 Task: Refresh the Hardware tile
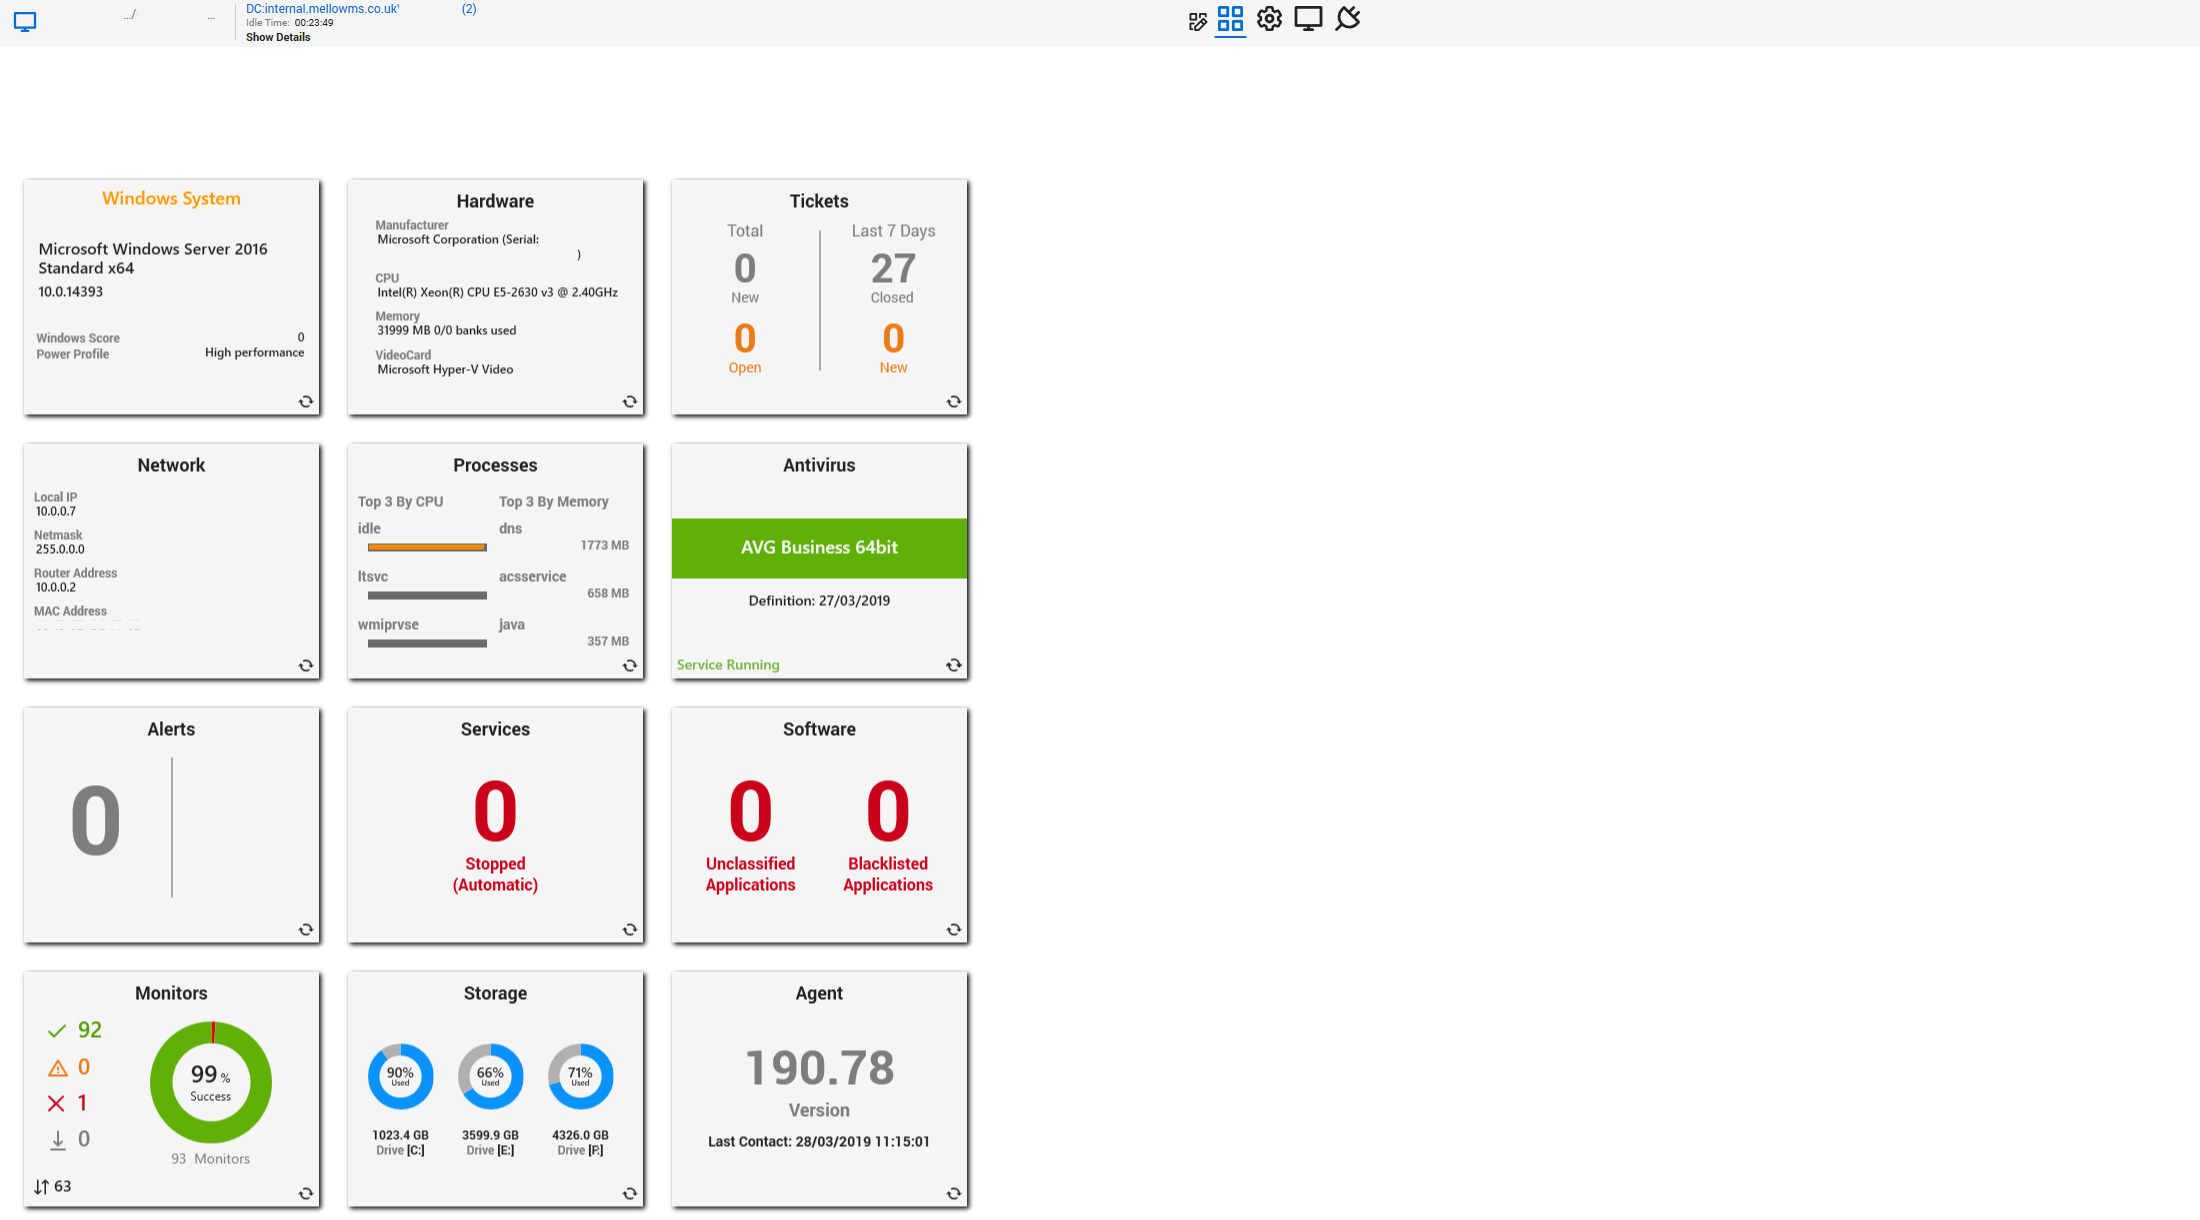coord(630,402)
